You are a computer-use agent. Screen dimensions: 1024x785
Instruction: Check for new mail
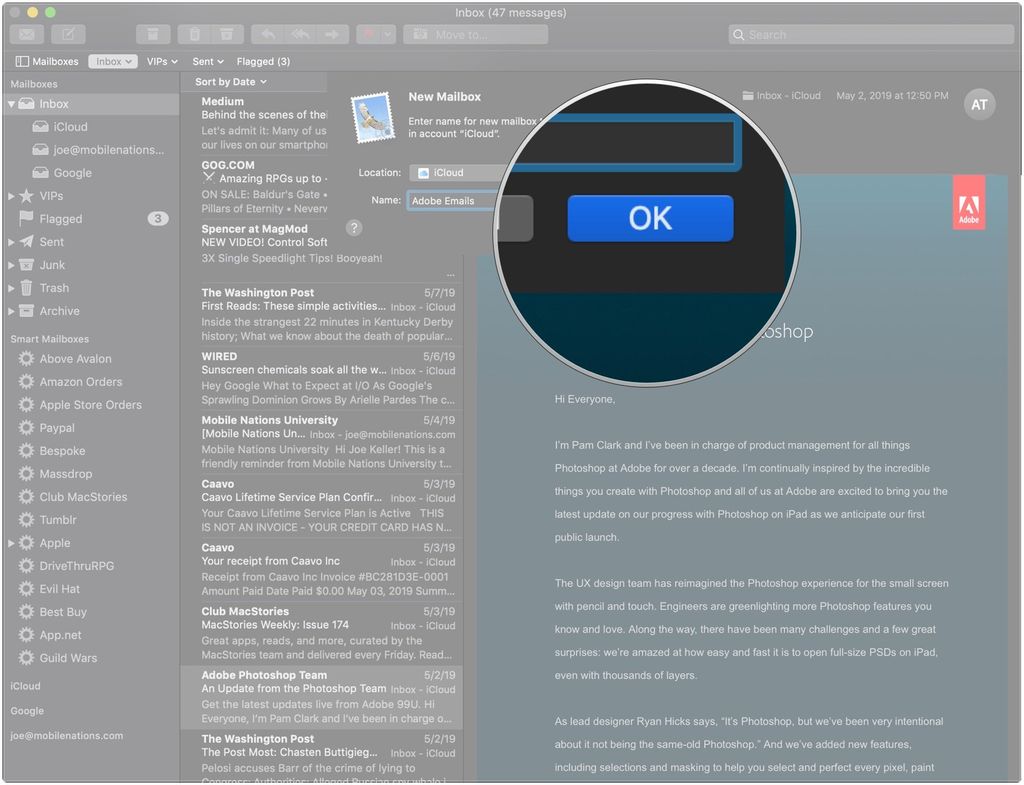25,33
